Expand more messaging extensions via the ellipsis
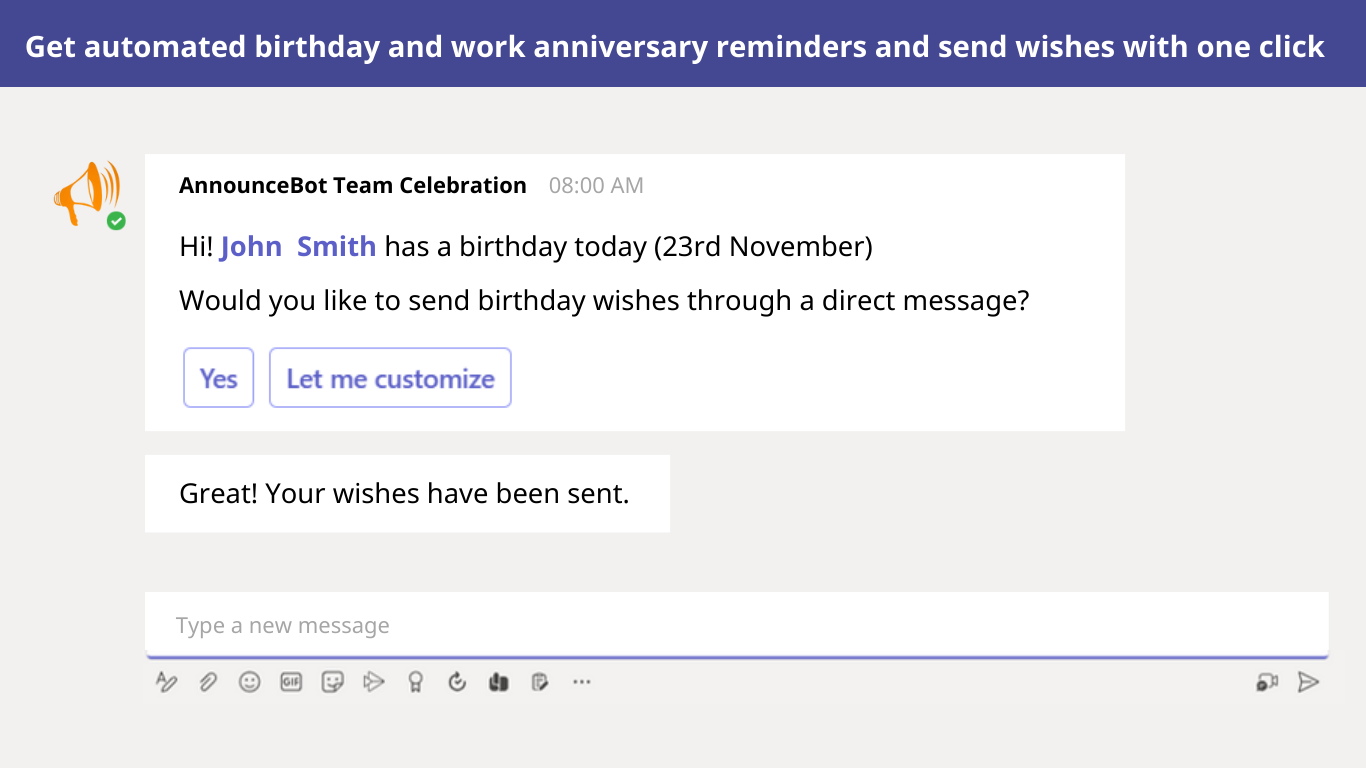The width and height of the screenshot is (1366, 768). pyautogui.click(x=582, y=682)
